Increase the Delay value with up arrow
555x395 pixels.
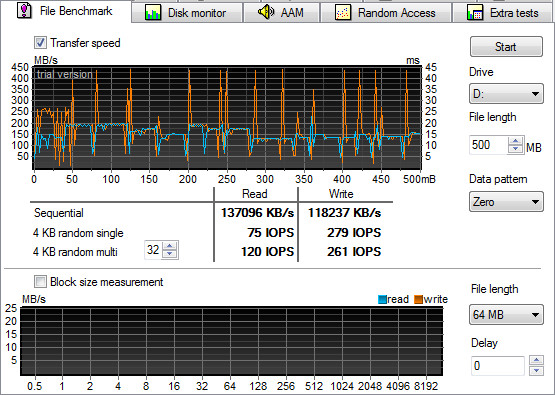click(x=537, y=360)
